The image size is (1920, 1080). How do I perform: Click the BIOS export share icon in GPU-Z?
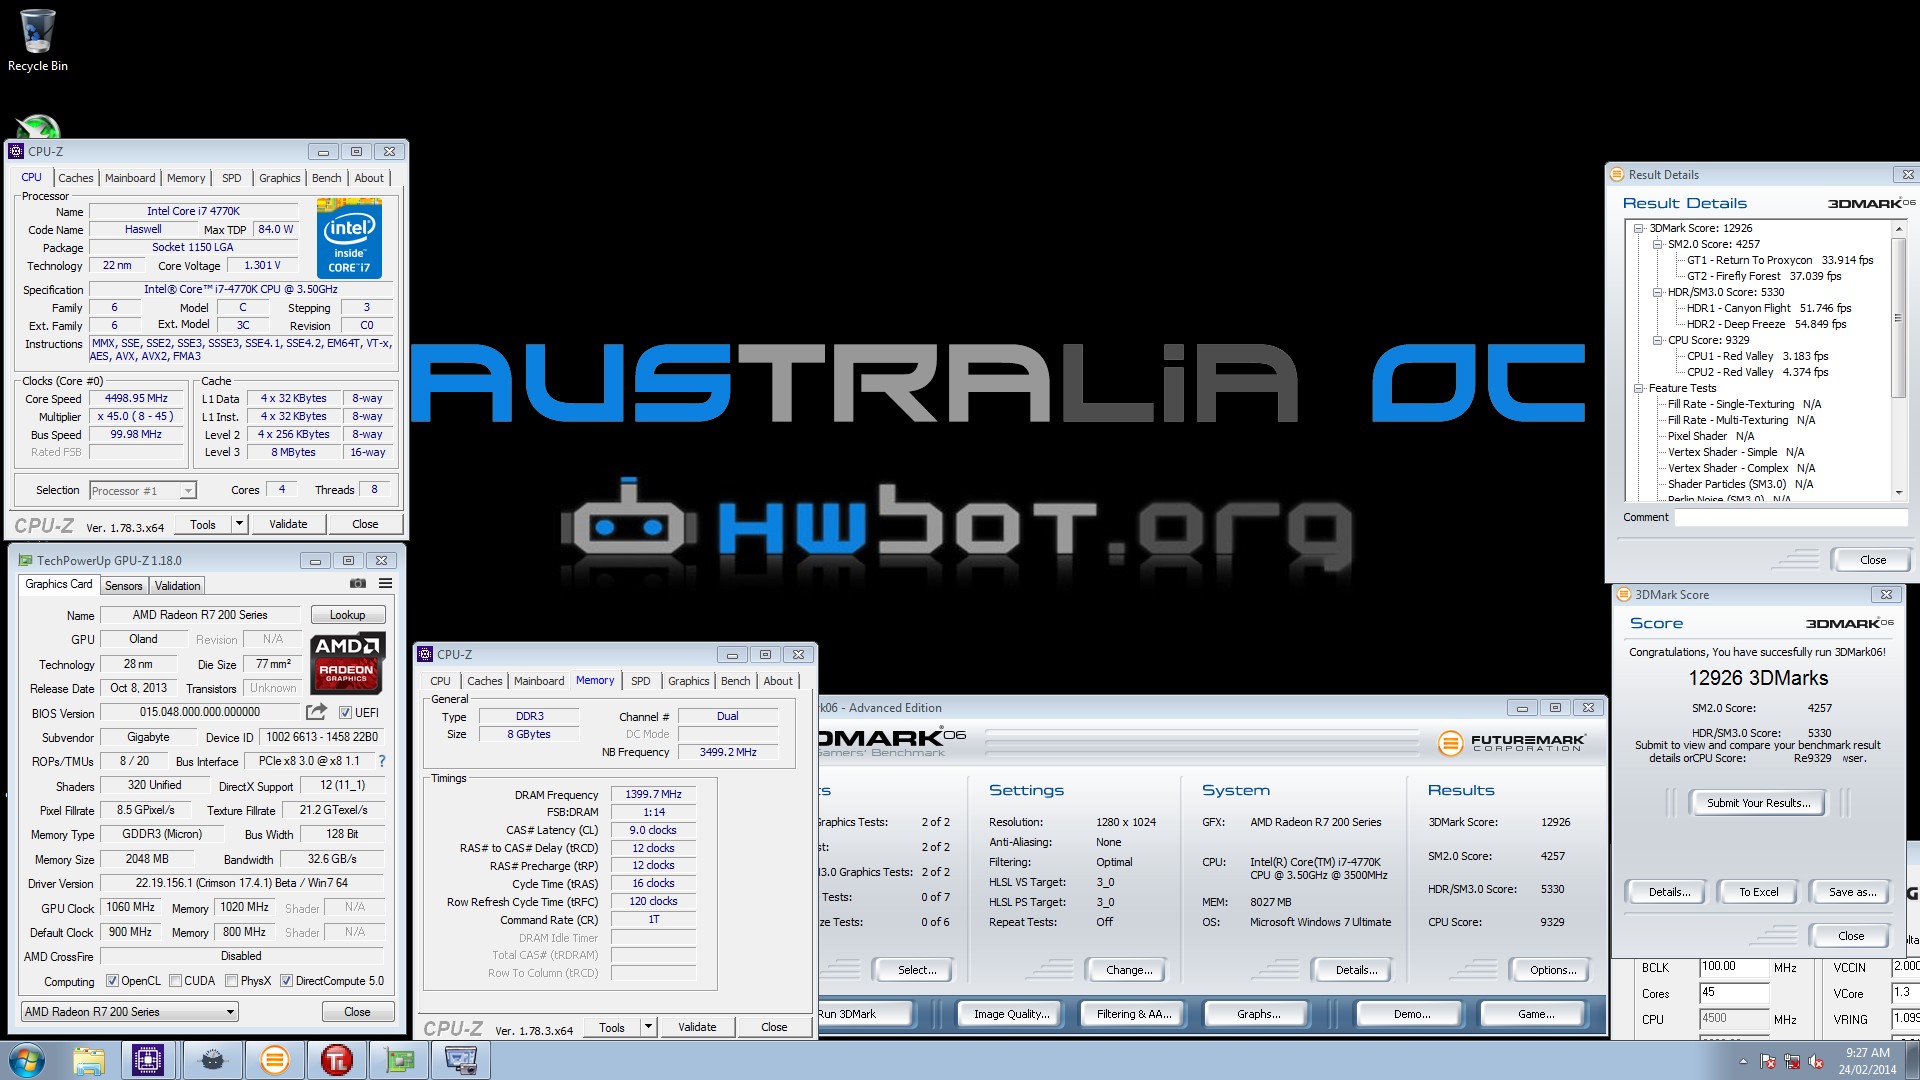point(316,712)
